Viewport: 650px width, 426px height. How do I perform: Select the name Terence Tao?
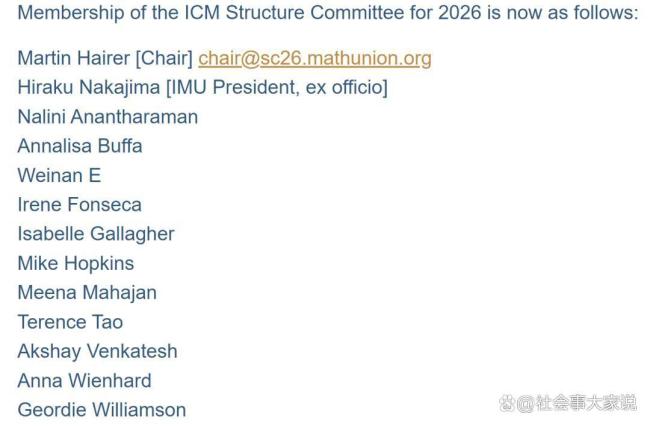coord(70,322)
